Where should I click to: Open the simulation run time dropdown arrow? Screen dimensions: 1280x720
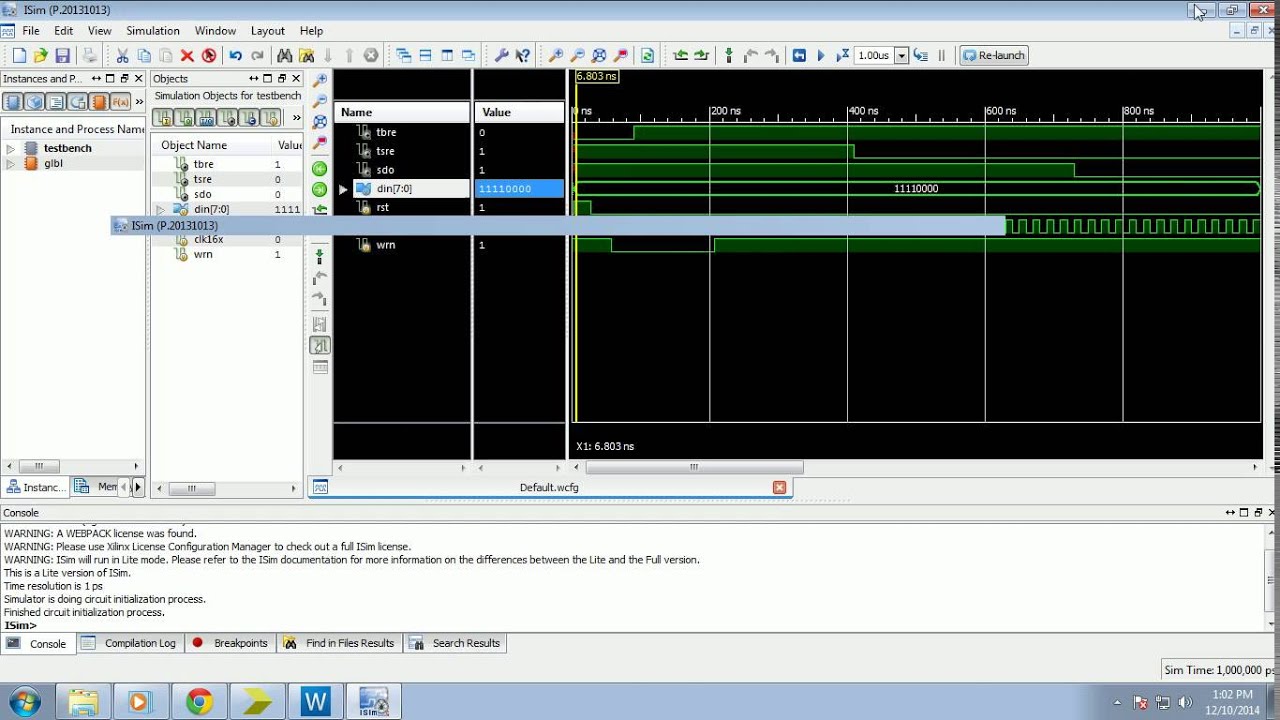coord(901,56)
